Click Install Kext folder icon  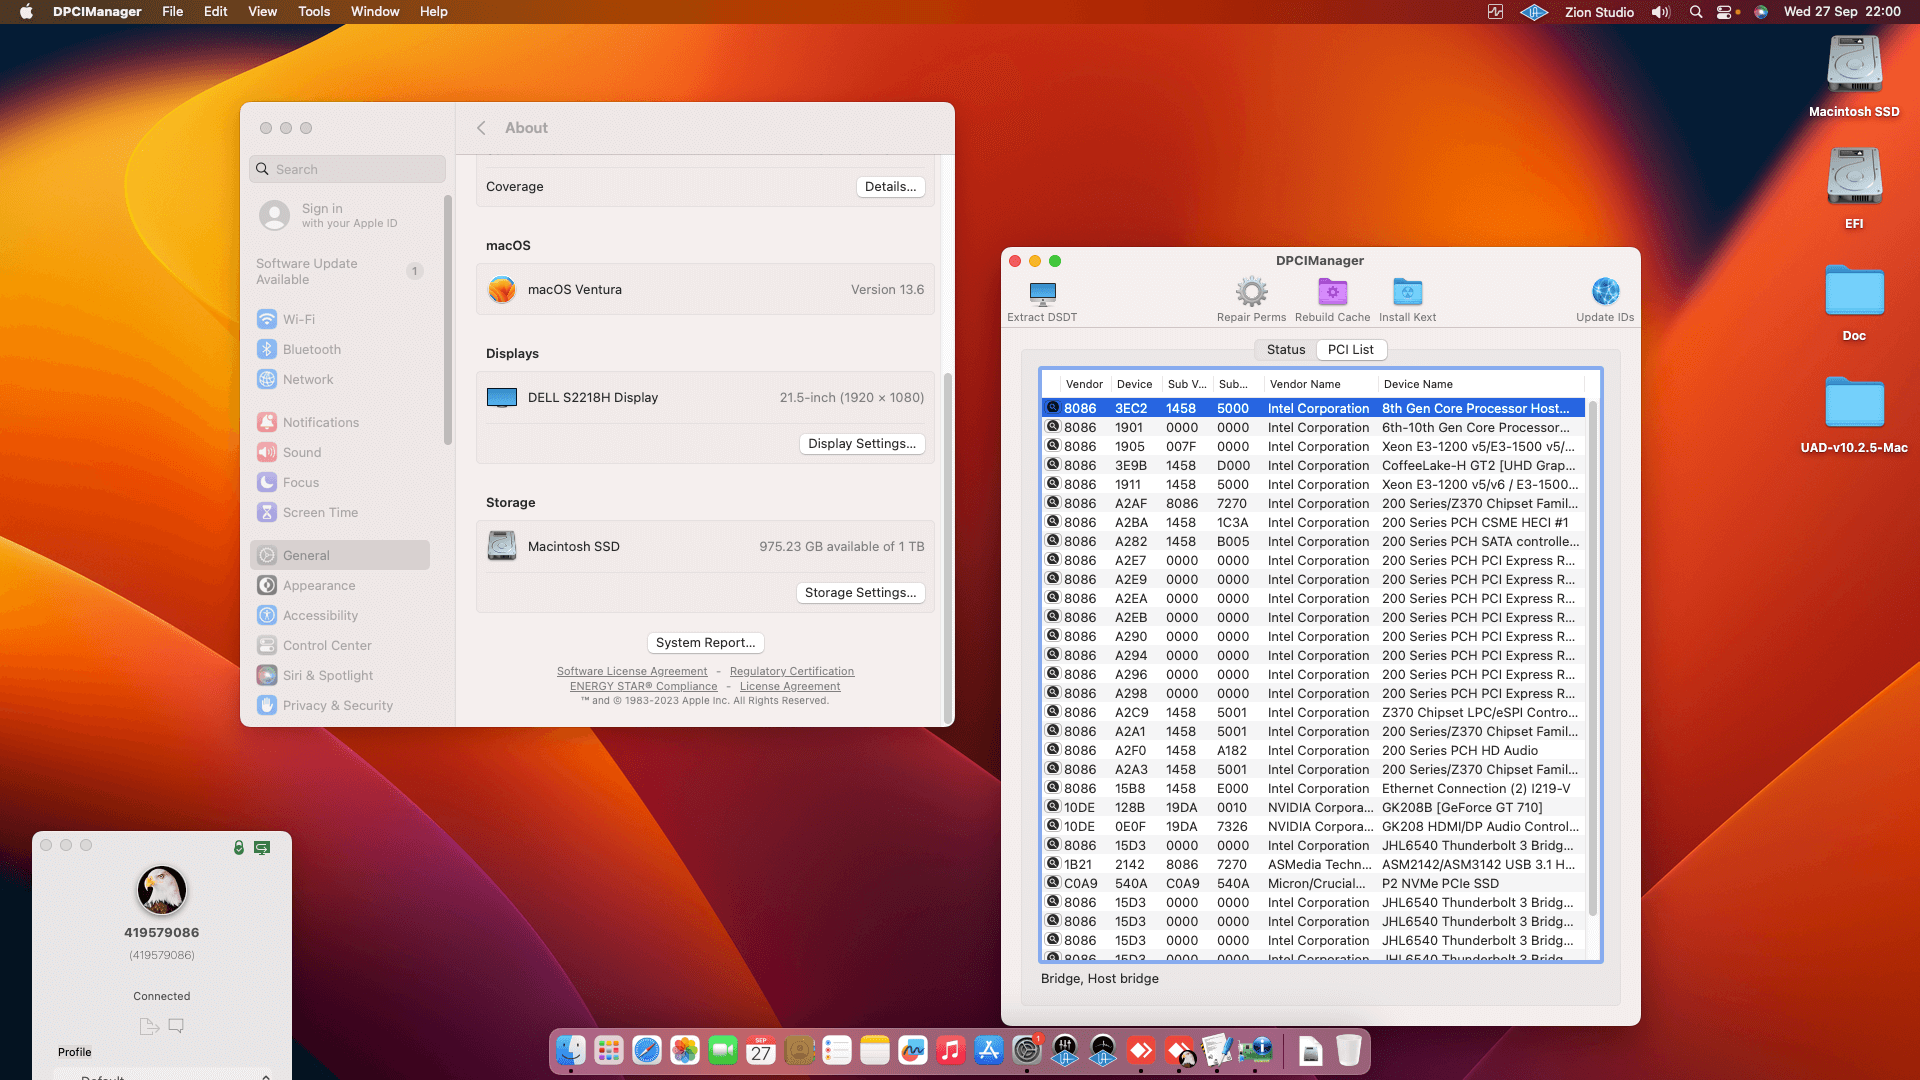click(x=1407, y=292)
